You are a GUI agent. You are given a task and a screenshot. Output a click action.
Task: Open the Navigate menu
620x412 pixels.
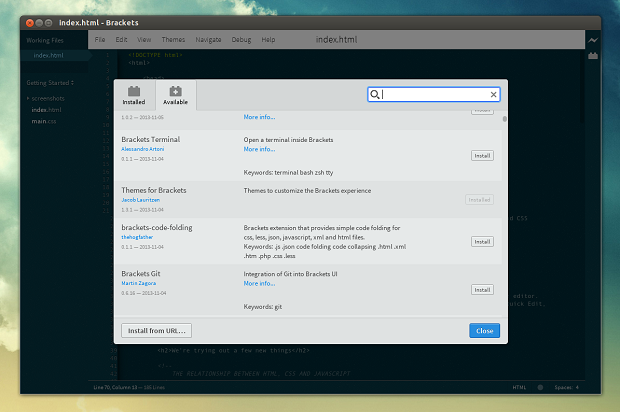pyautogui.click(x=208, y=40)
